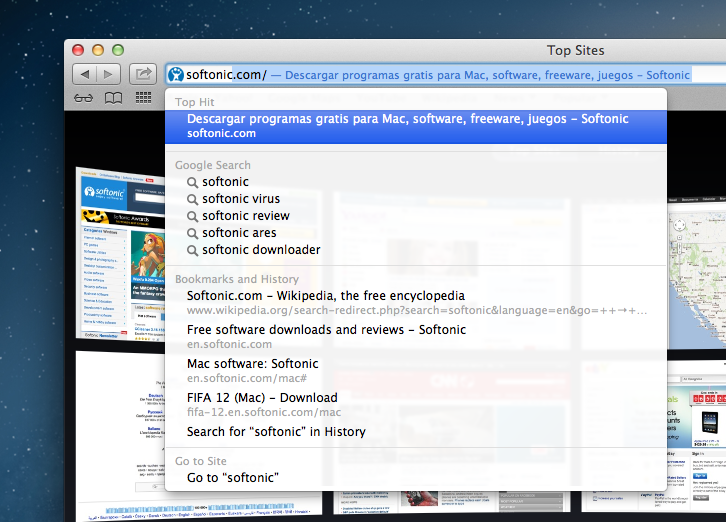The height and width of the screenshot is (522, 726).
Task: Click Go to "softonic" option
Action: coord(232,477)
